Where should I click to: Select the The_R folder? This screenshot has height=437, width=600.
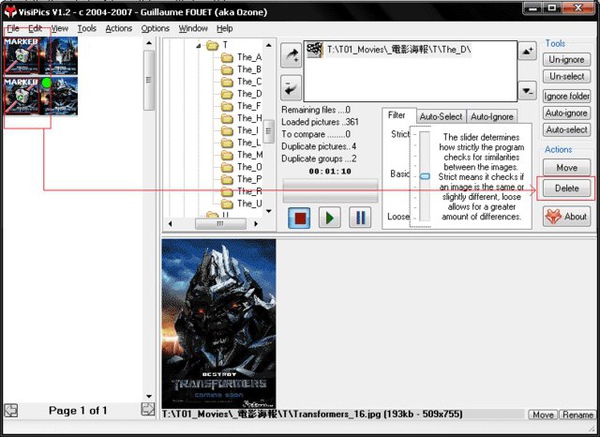(x=241, y=191)
